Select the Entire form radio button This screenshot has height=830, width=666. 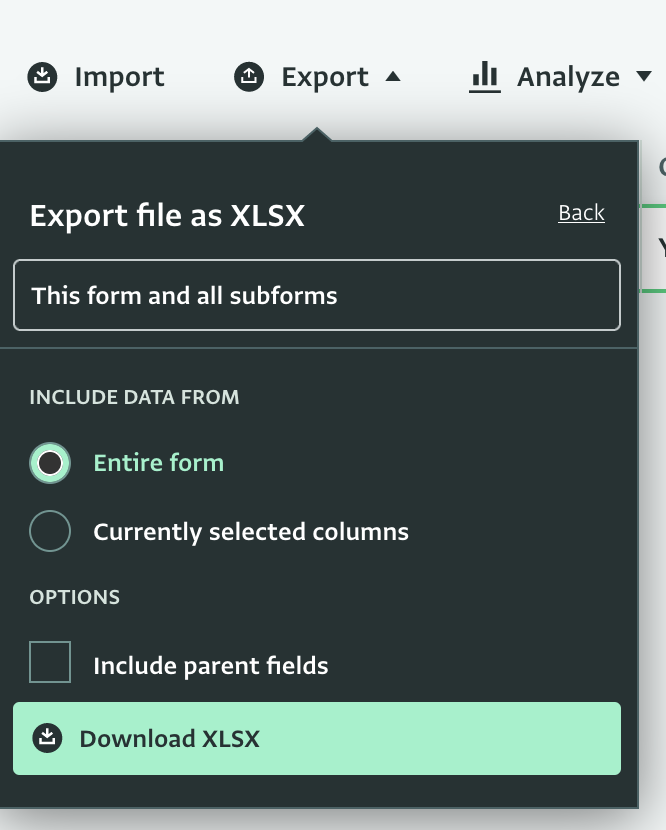tap(50, 463)
